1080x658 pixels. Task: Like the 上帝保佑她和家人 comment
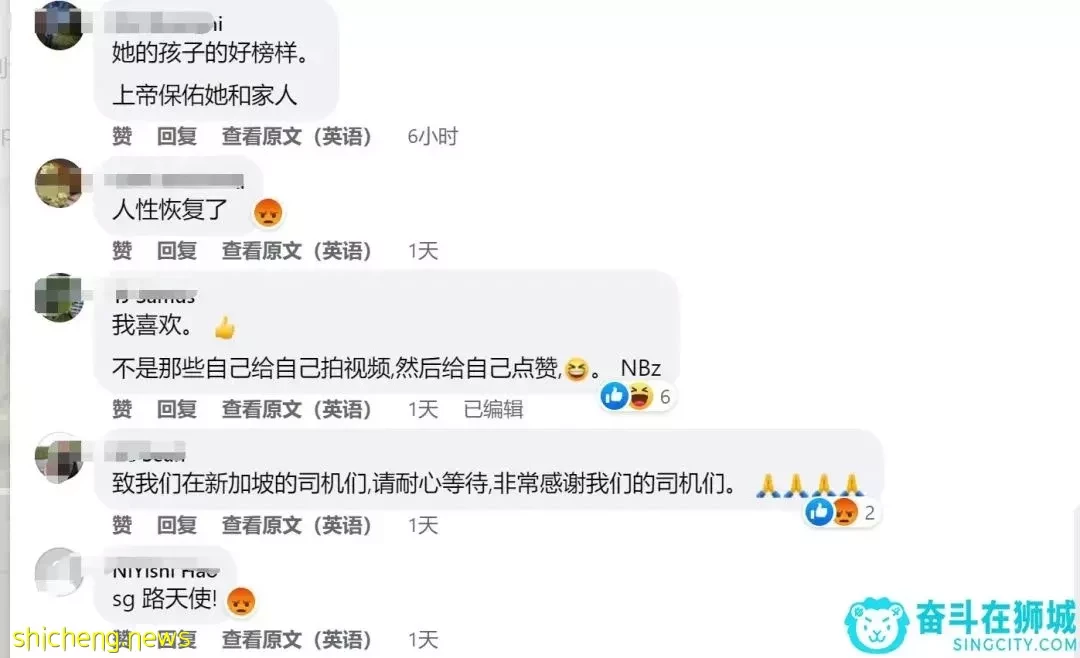122,136
